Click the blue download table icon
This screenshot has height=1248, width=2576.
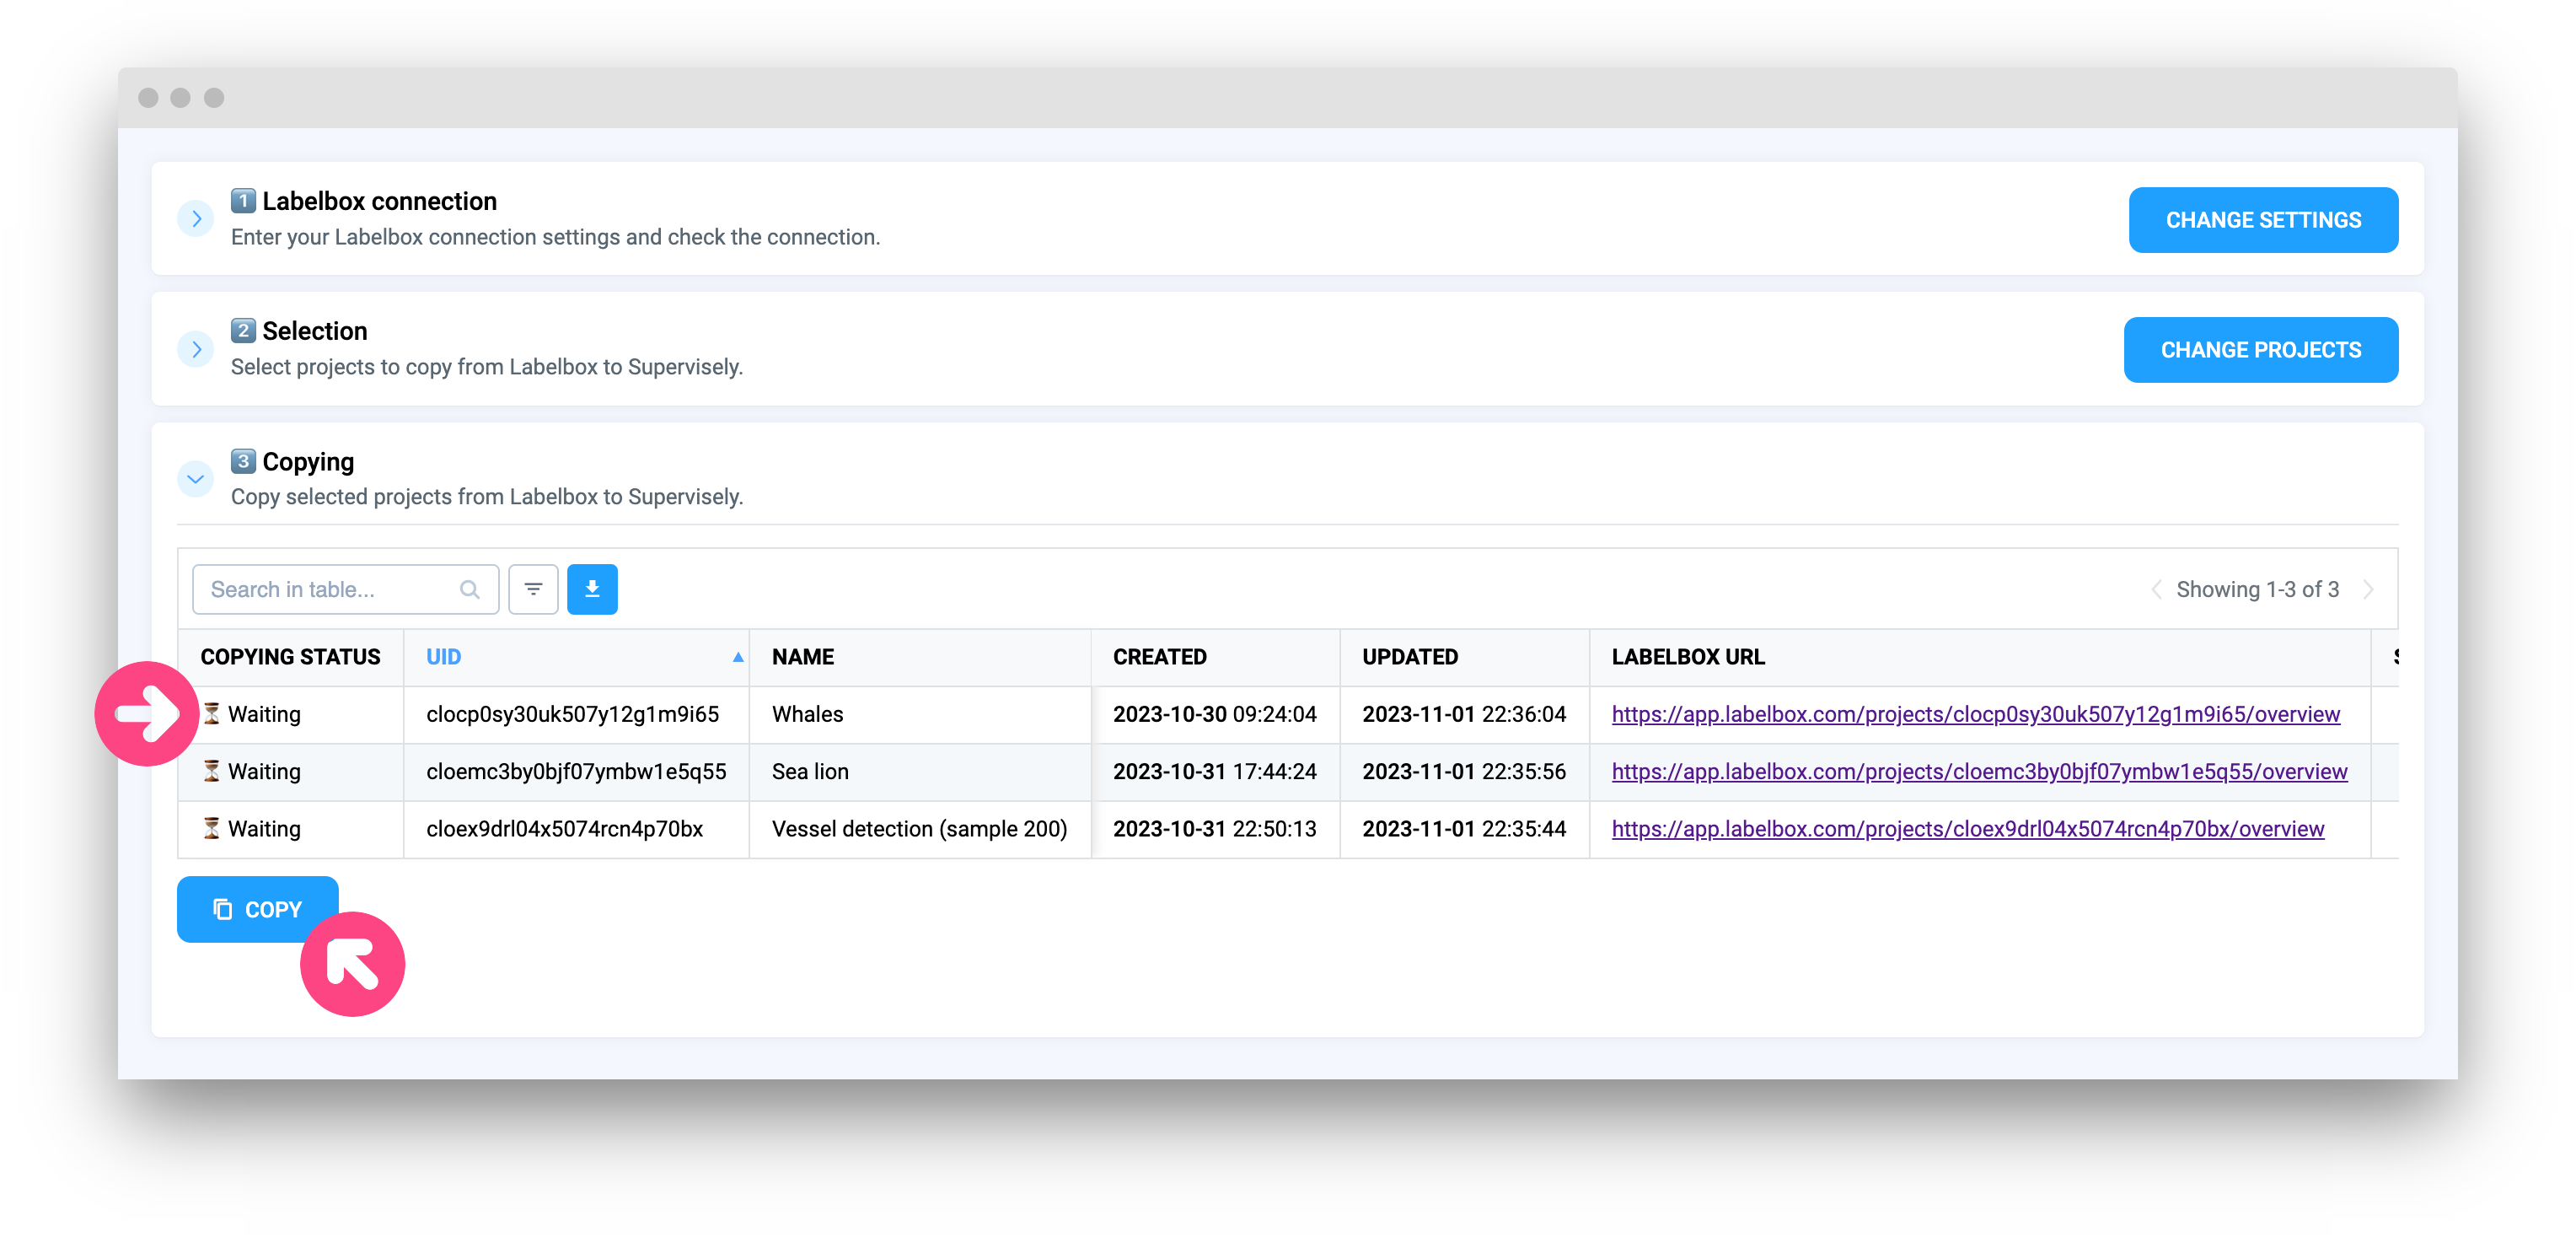(592, 589)
